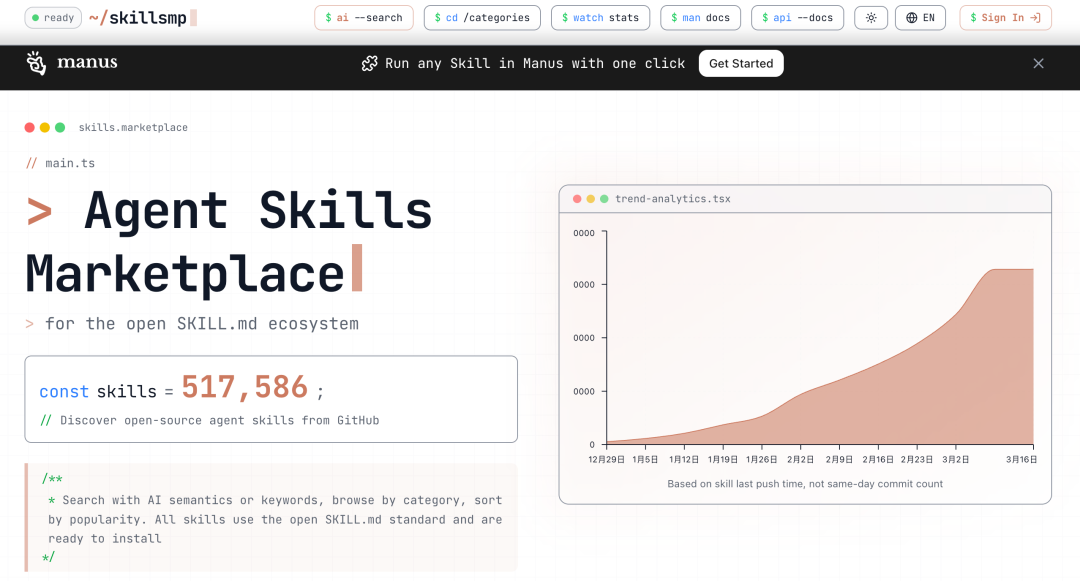The height and width of the screenshot is (581, 1080).
Task: Open man docs
Action: click(700, 18)
